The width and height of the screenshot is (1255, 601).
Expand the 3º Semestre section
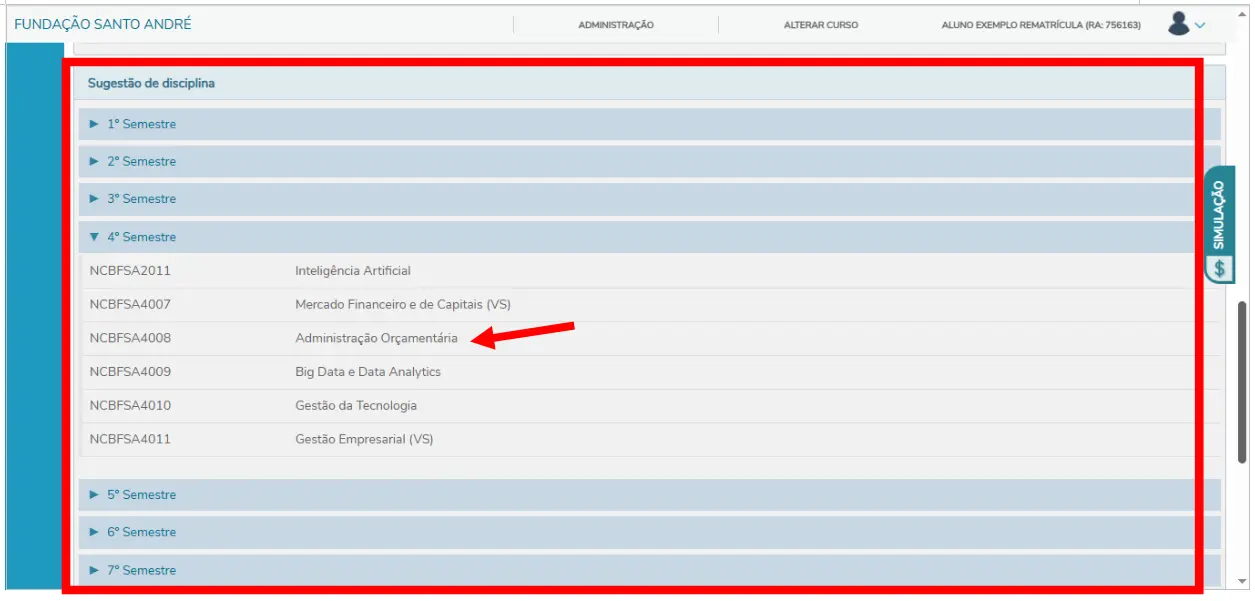point(141,199)
